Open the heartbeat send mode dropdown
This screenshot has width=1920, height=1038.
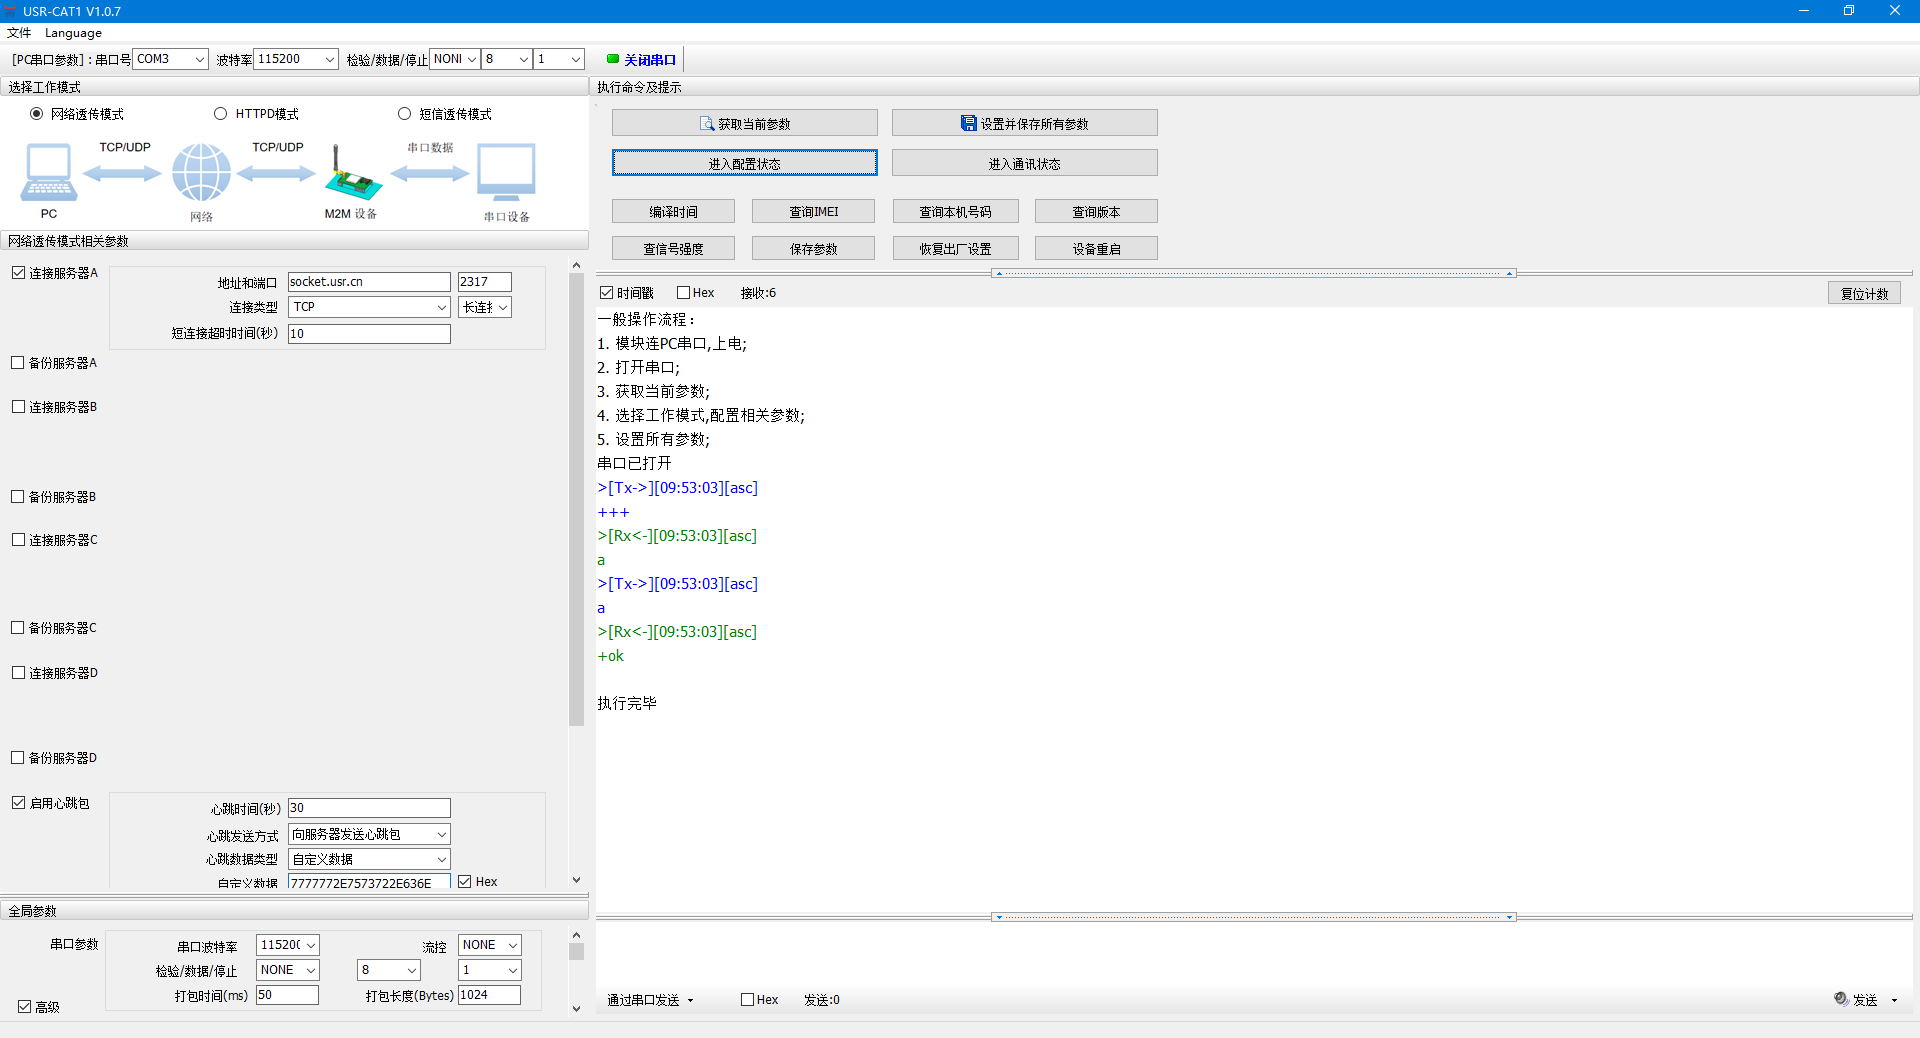(x=441, y=834)
